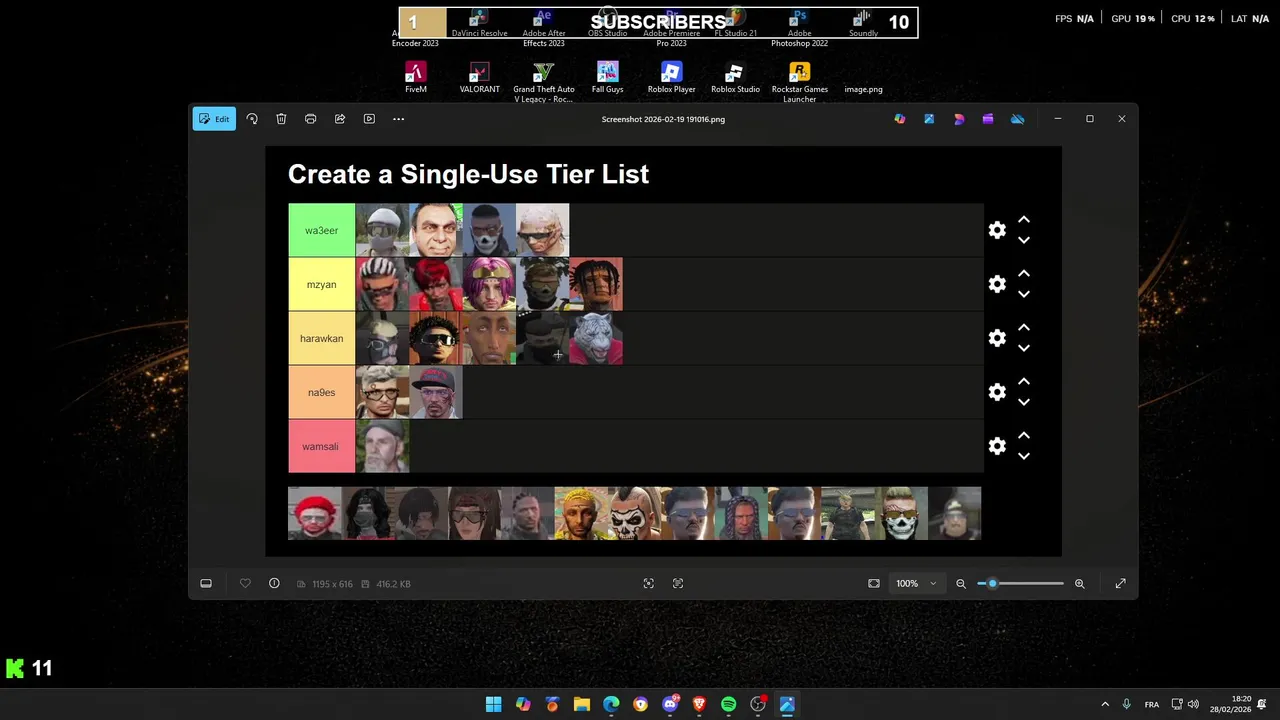Click the harawkan tier label
The height and width of the screenshot is (720, 1280).
pos(322,338)
